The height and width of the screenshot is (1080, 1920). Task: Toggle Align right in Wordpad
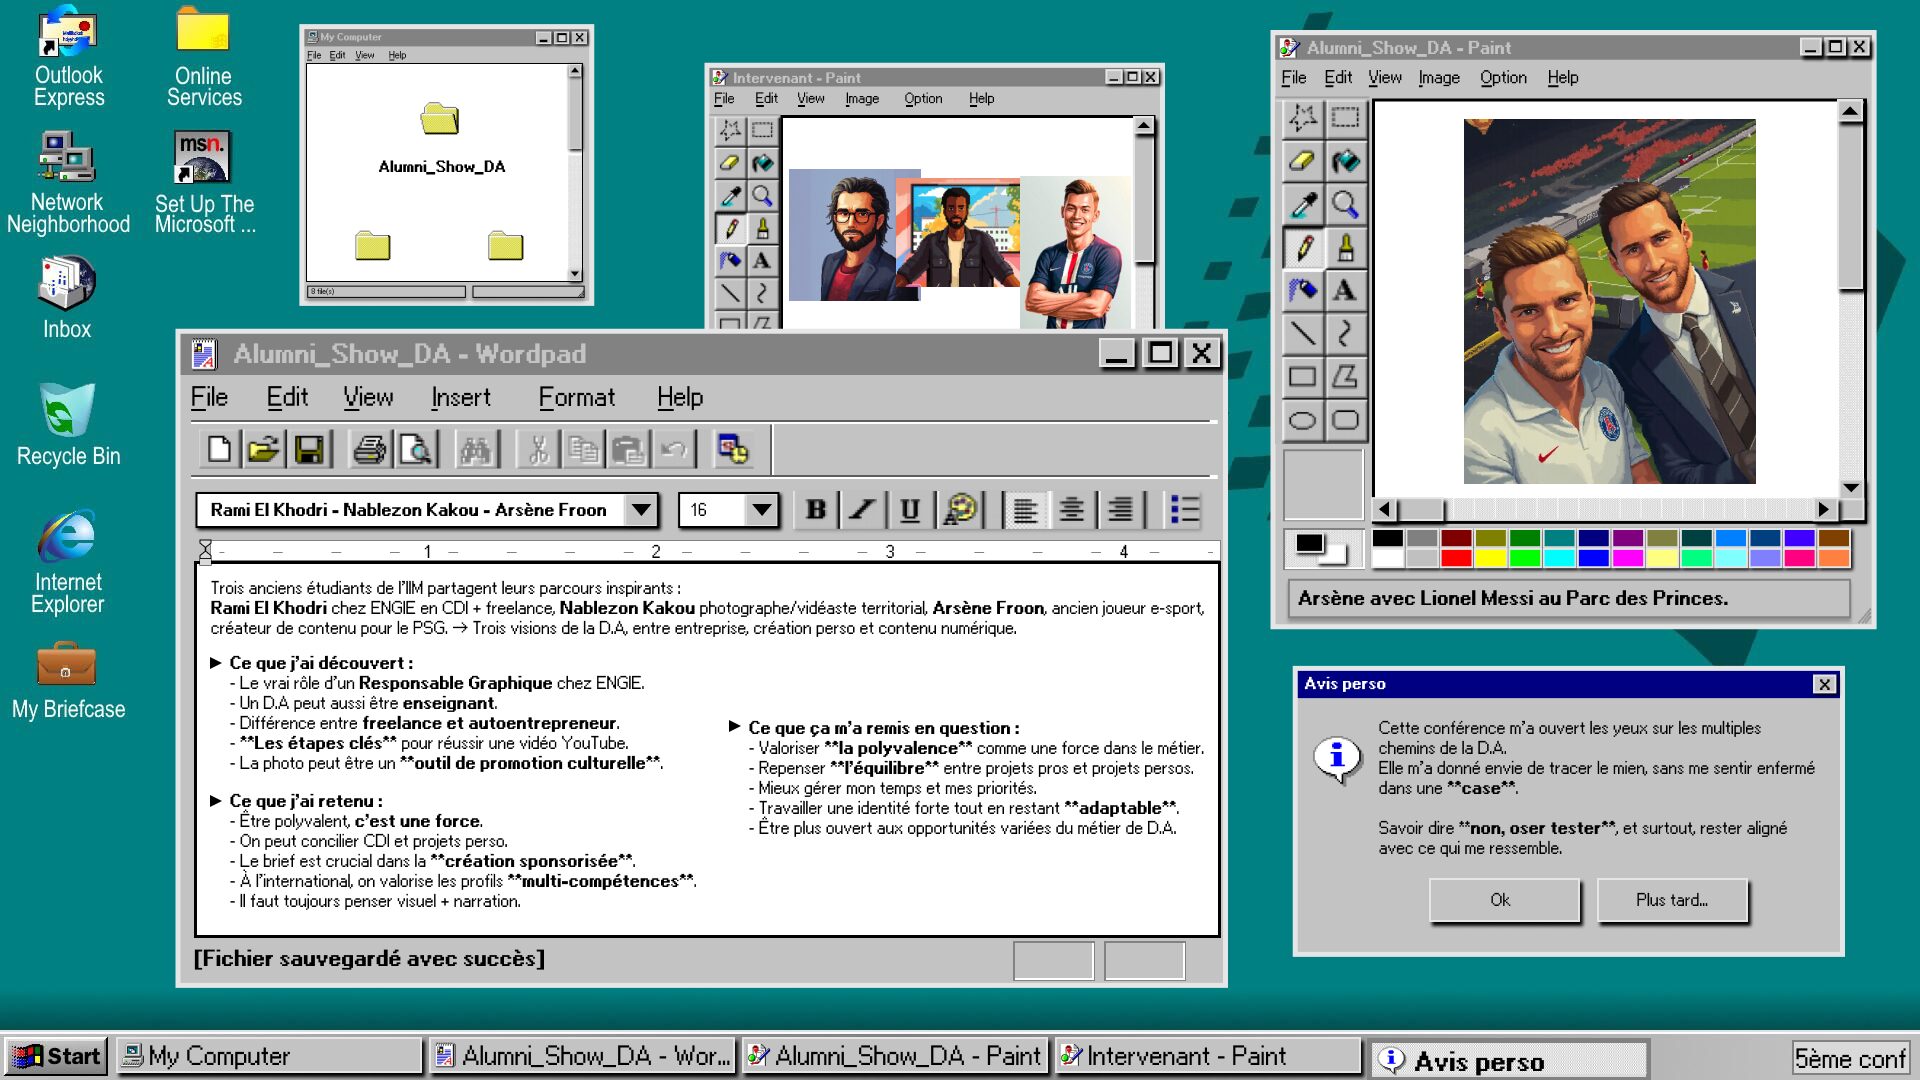1120,510
